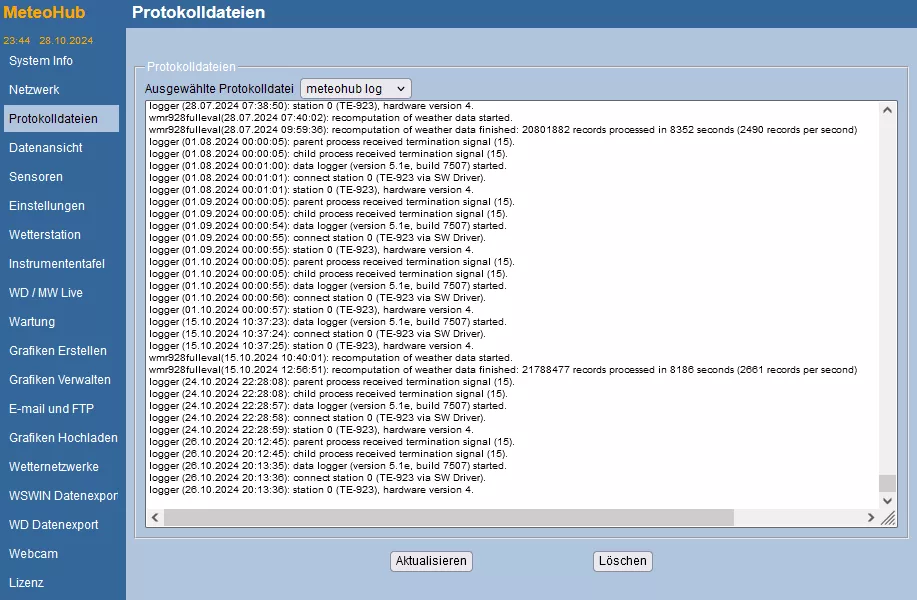Click log line 01.09.2024 00:00:55 connect station

click(x=317, y=237)
